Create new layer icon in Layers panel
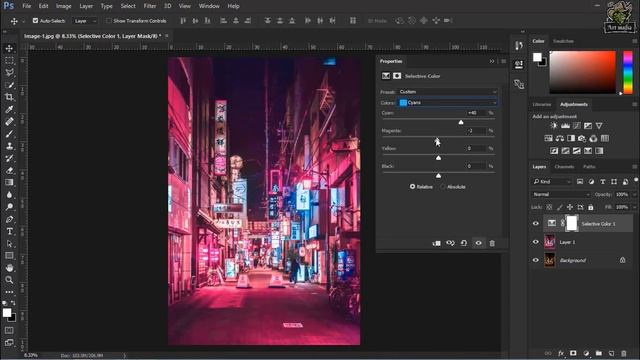 coord(611,353)
